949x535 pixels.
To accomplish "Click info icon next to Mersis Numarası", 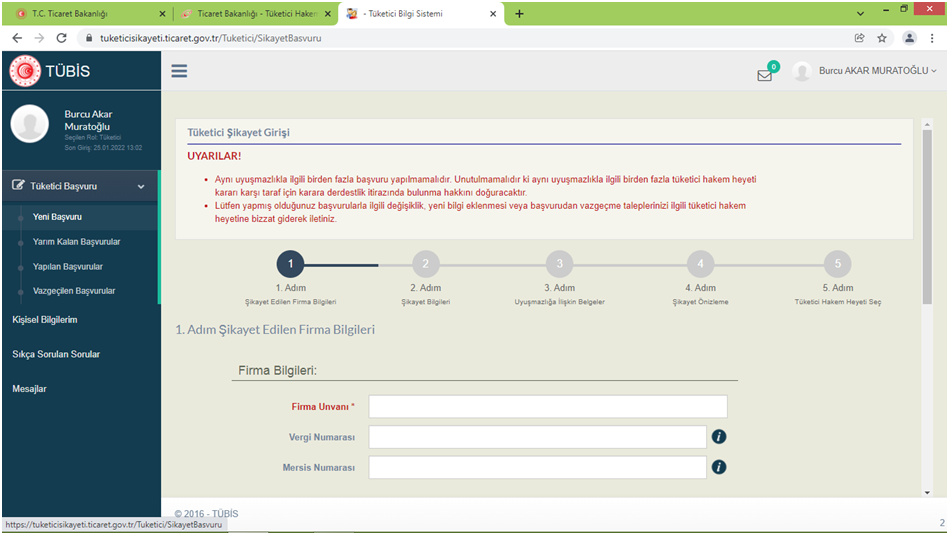I will [718, 467].
